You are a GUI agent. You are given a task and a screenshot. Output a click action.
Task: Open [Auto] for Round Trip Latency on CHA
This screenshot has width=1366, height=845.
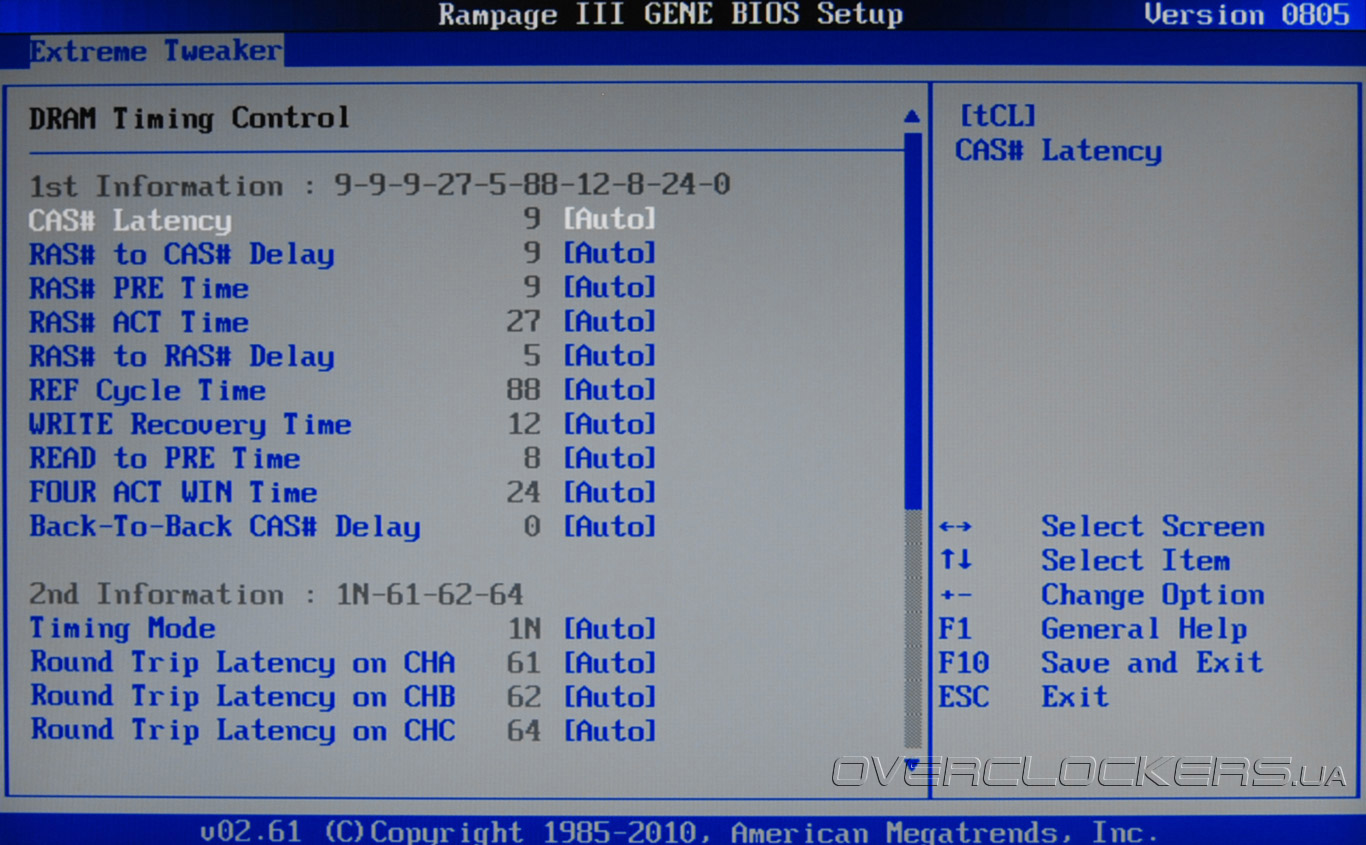tap(609, 662)
